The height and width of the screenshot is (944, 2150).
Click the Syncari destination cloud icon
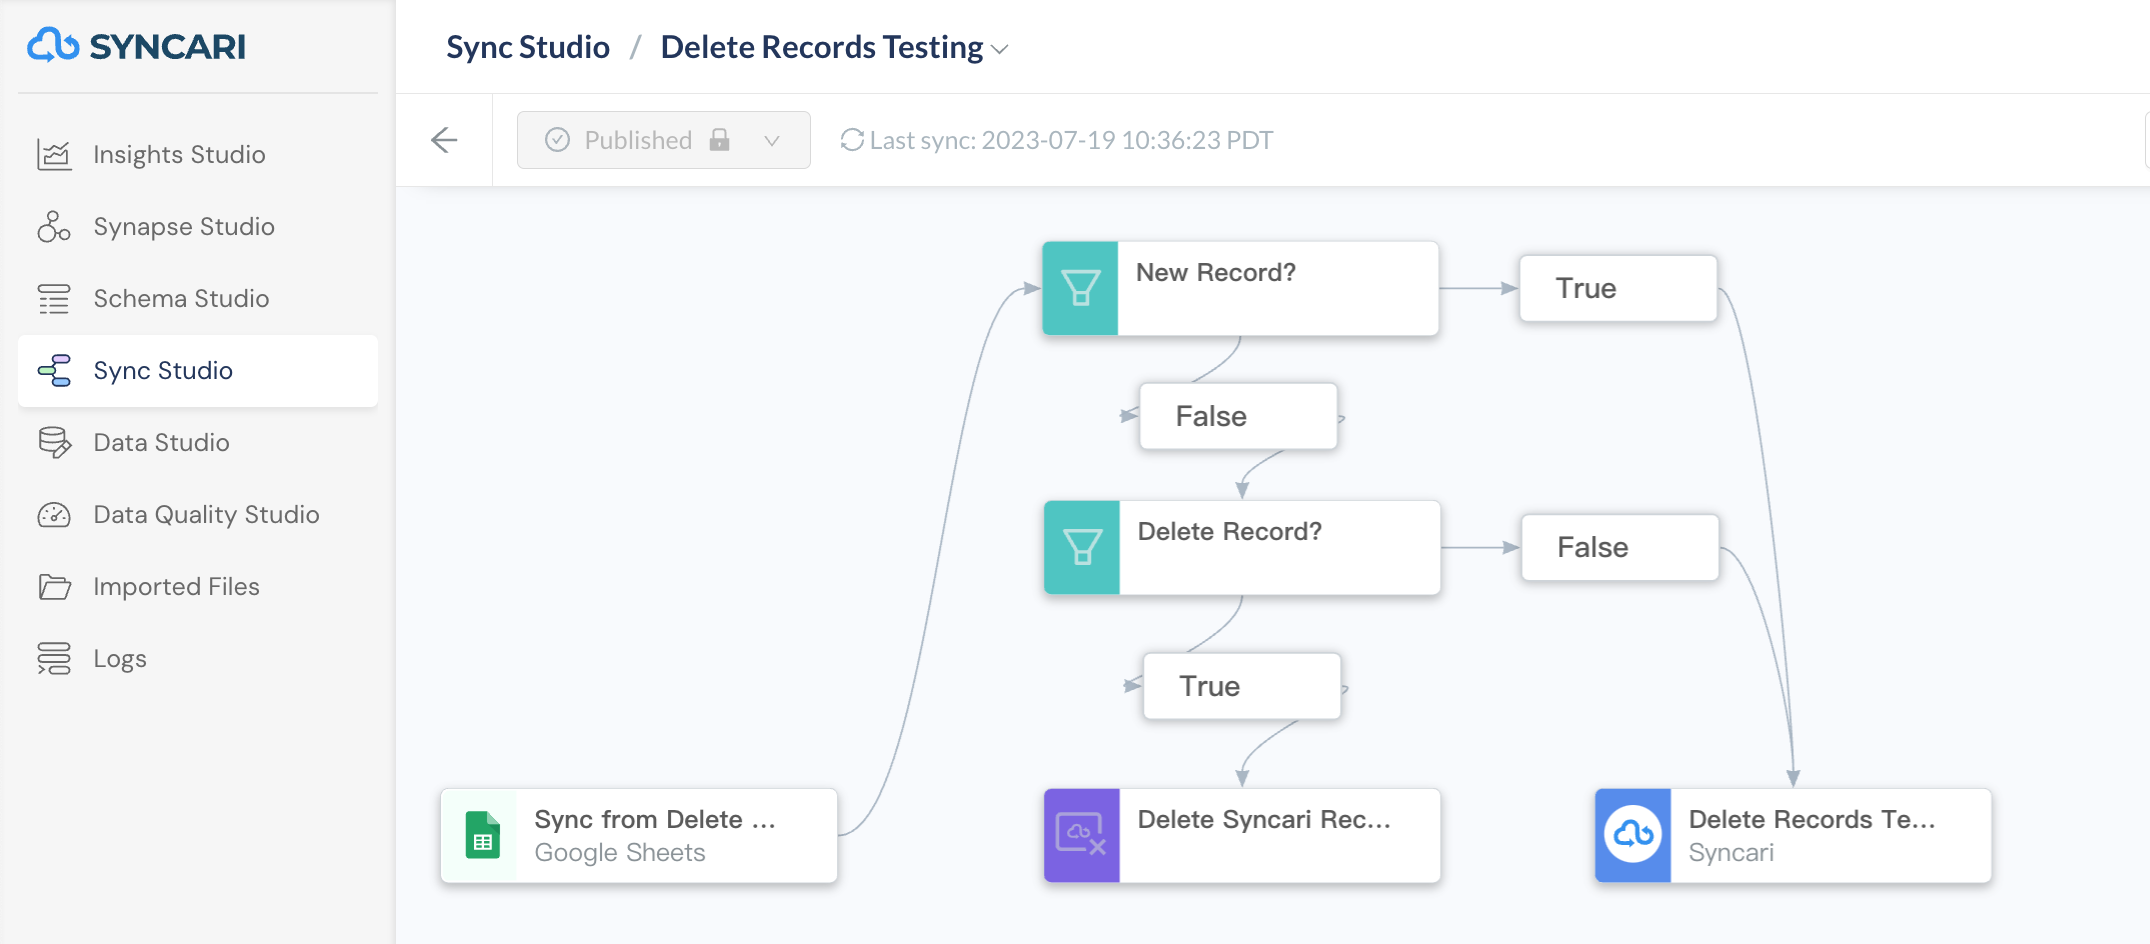click(x=1633, y=835)
